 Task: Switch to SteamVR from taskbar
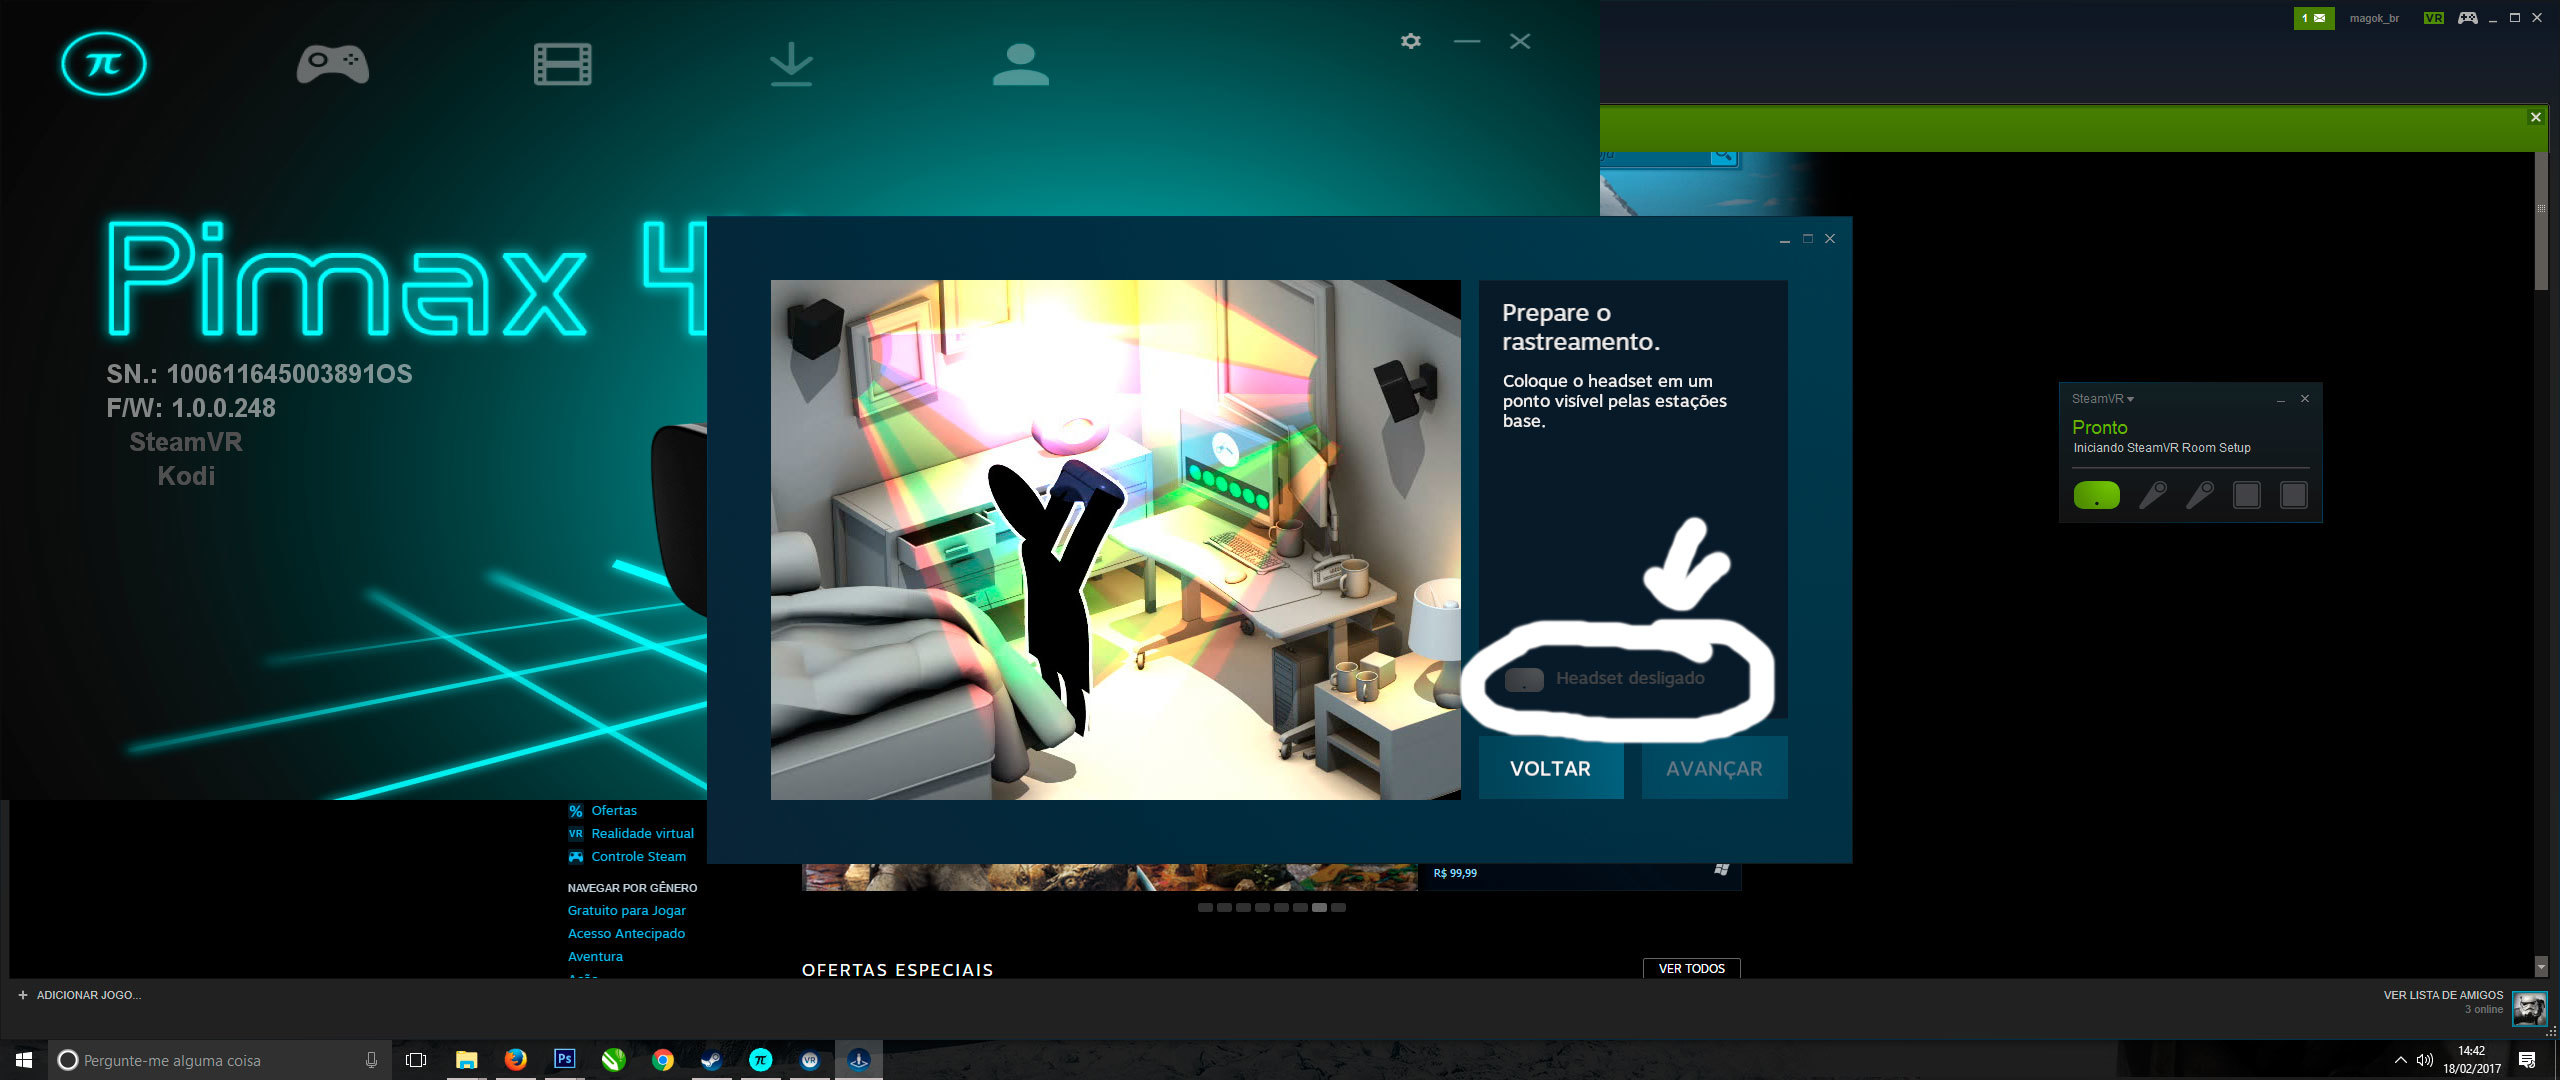809,1060
